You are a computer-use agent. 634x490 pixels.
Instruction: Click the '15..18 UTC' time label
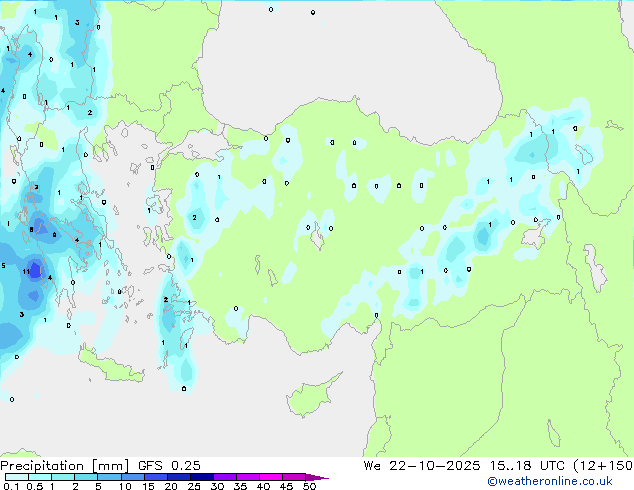(x=527, y=466)
